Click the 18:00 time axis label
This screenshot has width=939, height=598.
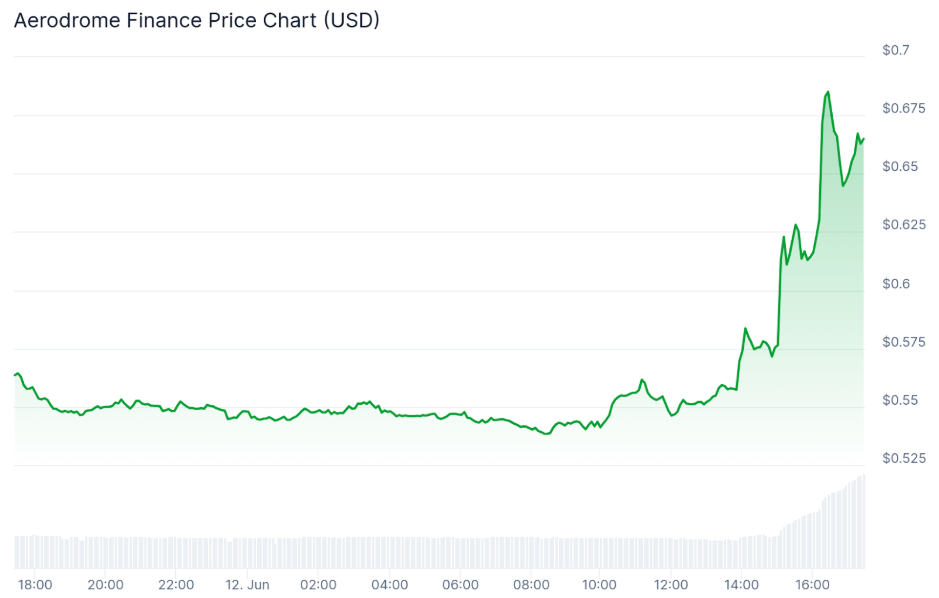35,585
